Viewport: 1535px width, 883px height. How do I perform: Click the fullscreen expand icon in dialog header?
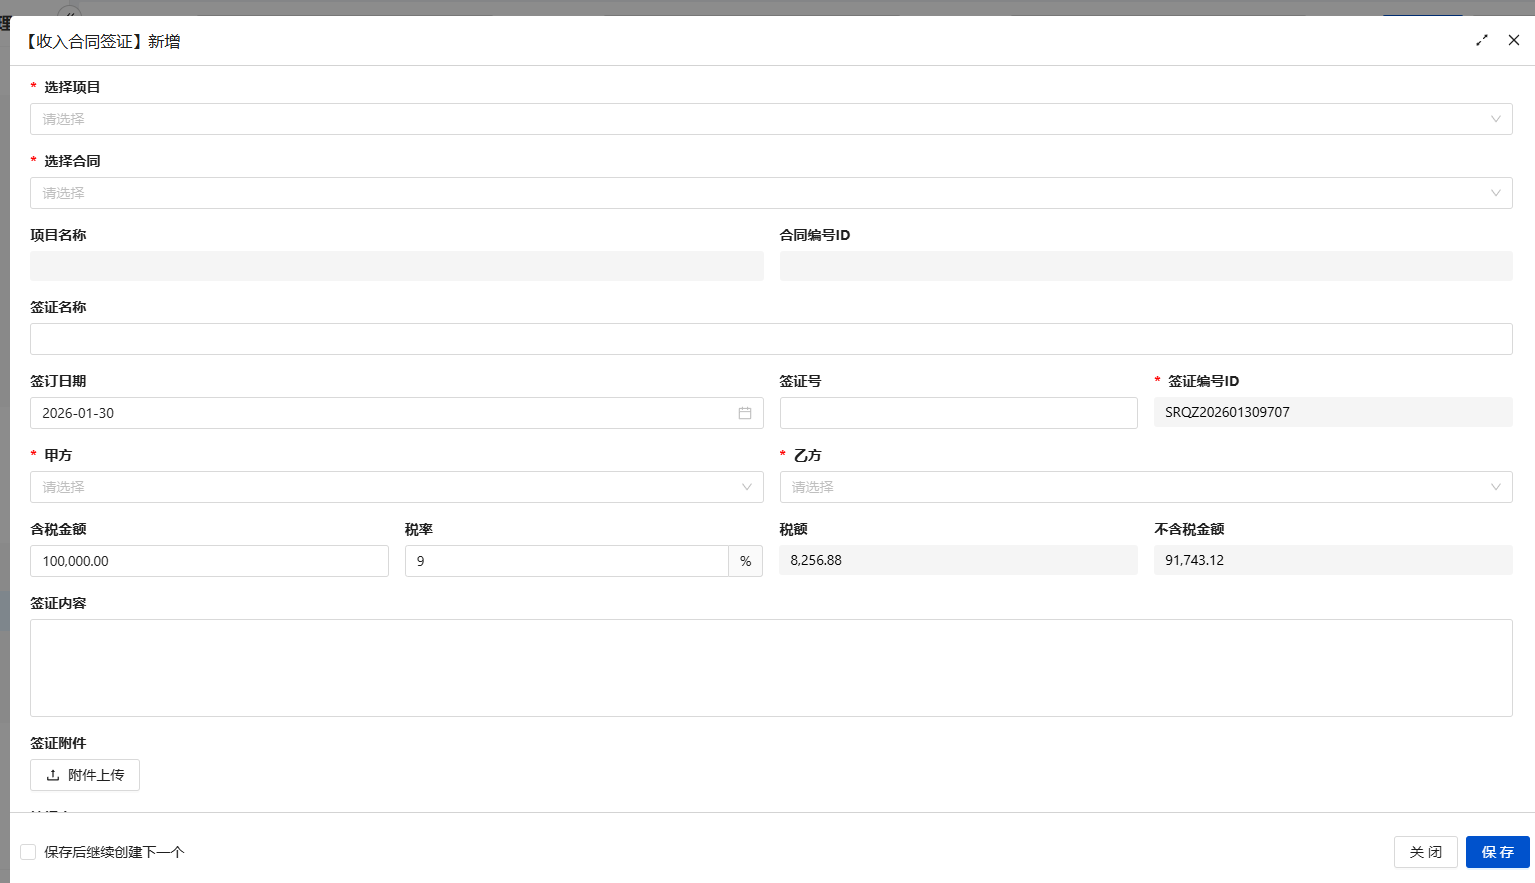(1482, 41)
